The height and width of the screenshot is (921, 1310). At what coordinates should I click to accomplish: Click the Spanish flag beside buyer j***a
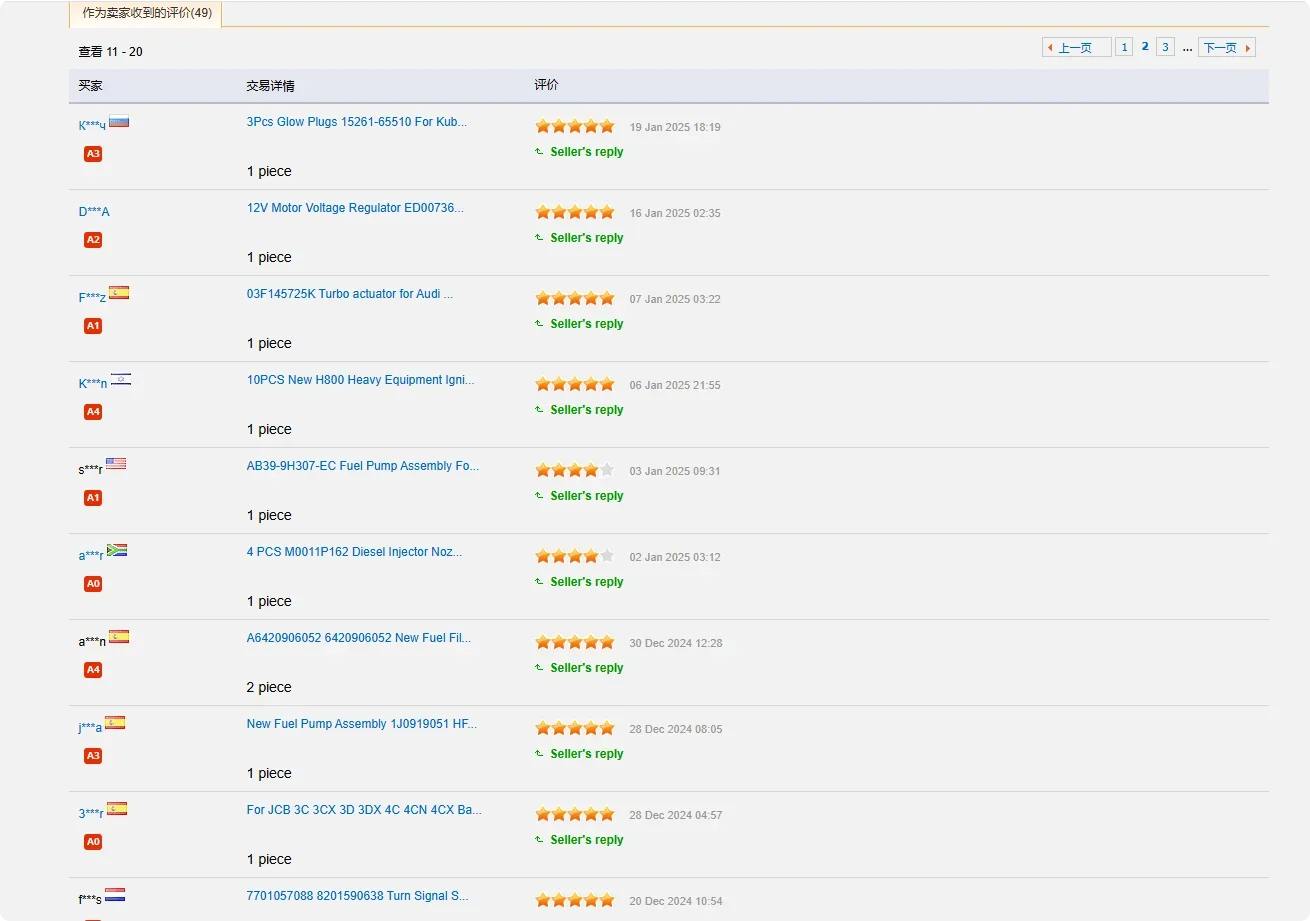[x=115, y=722]
